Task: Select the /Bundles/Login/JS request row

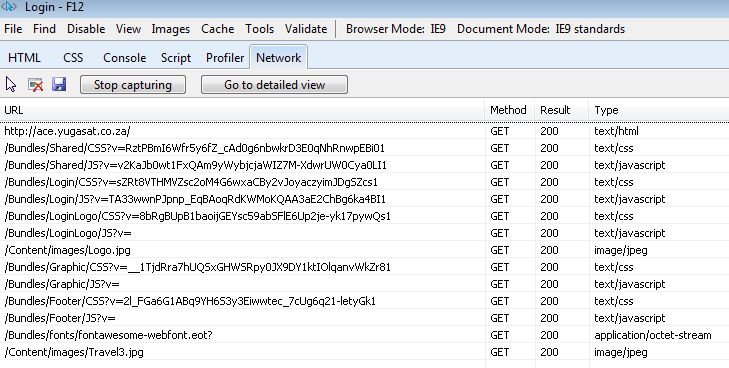Action: 364,199
